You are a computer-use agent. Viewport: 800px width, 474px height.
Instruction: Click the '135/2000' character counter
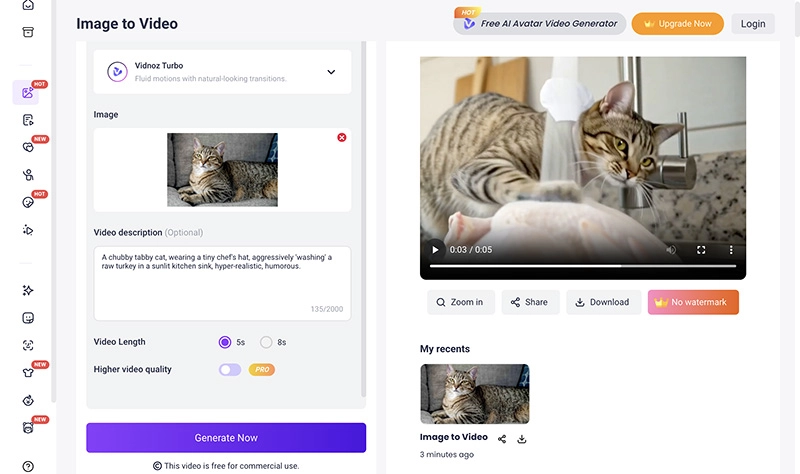click(x=327, y=309)
